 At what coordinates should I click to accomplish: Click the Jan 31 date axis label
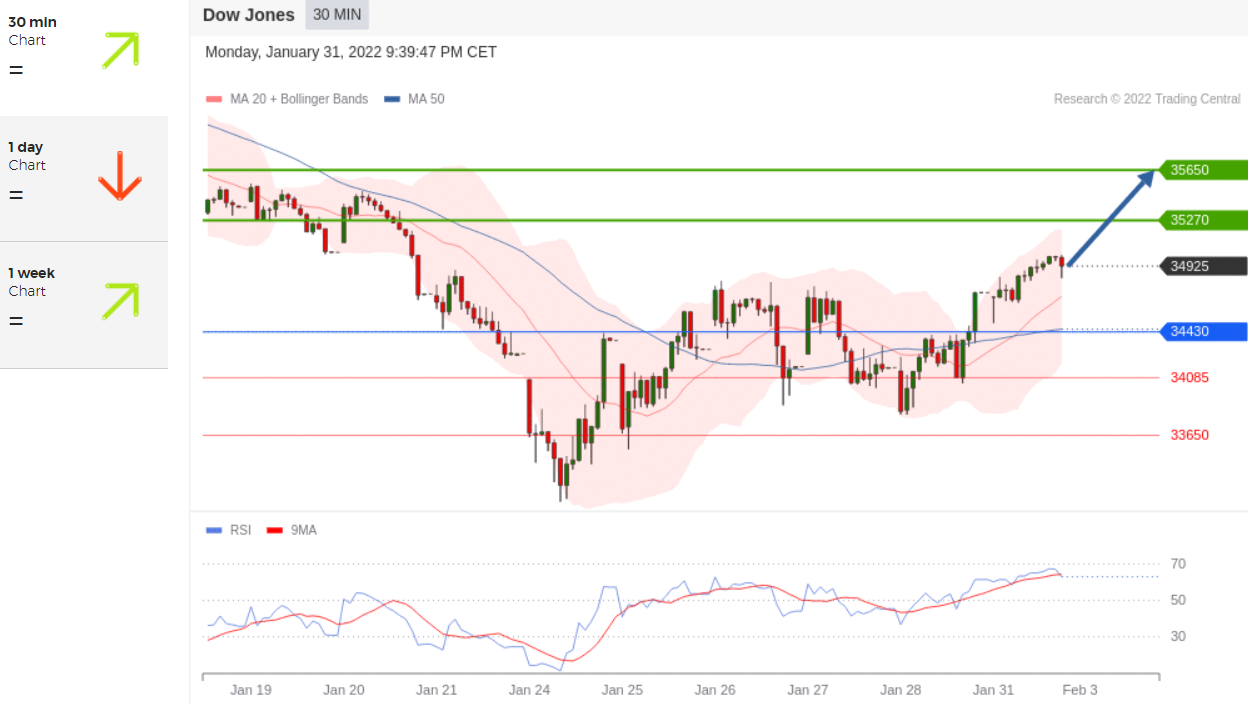tap(994, 690)
